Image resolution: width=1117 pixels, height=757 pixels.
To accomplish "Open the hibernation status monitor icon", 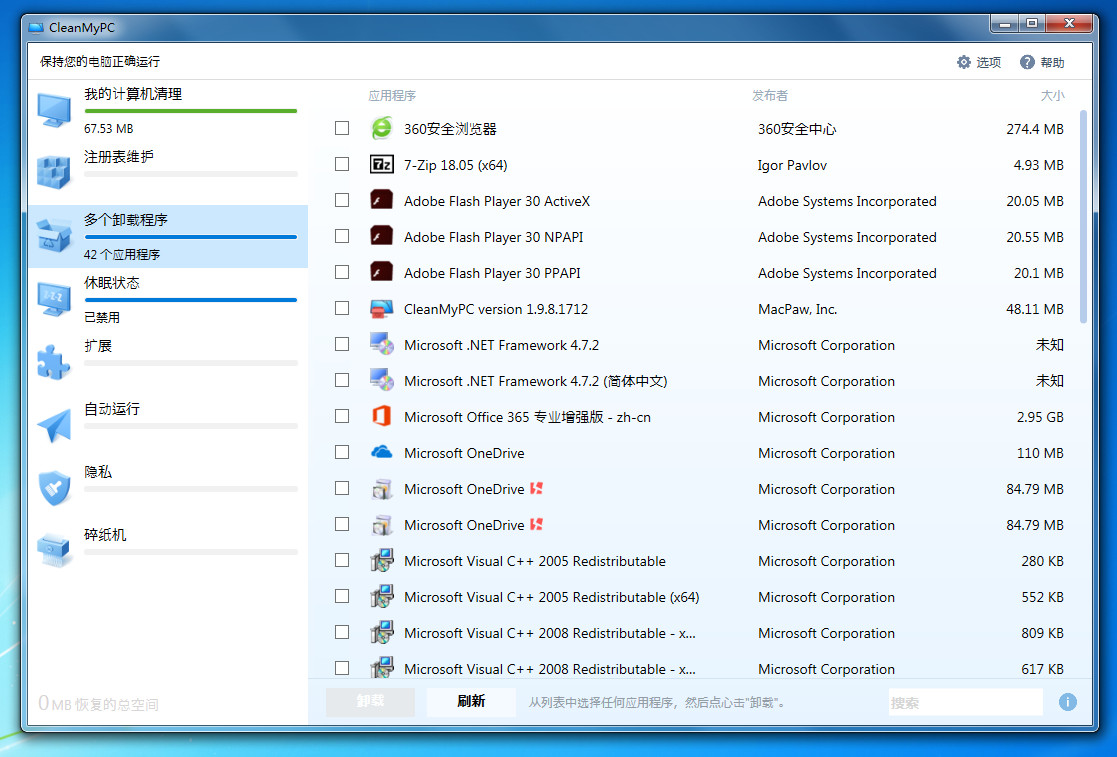I will (54, 298).
